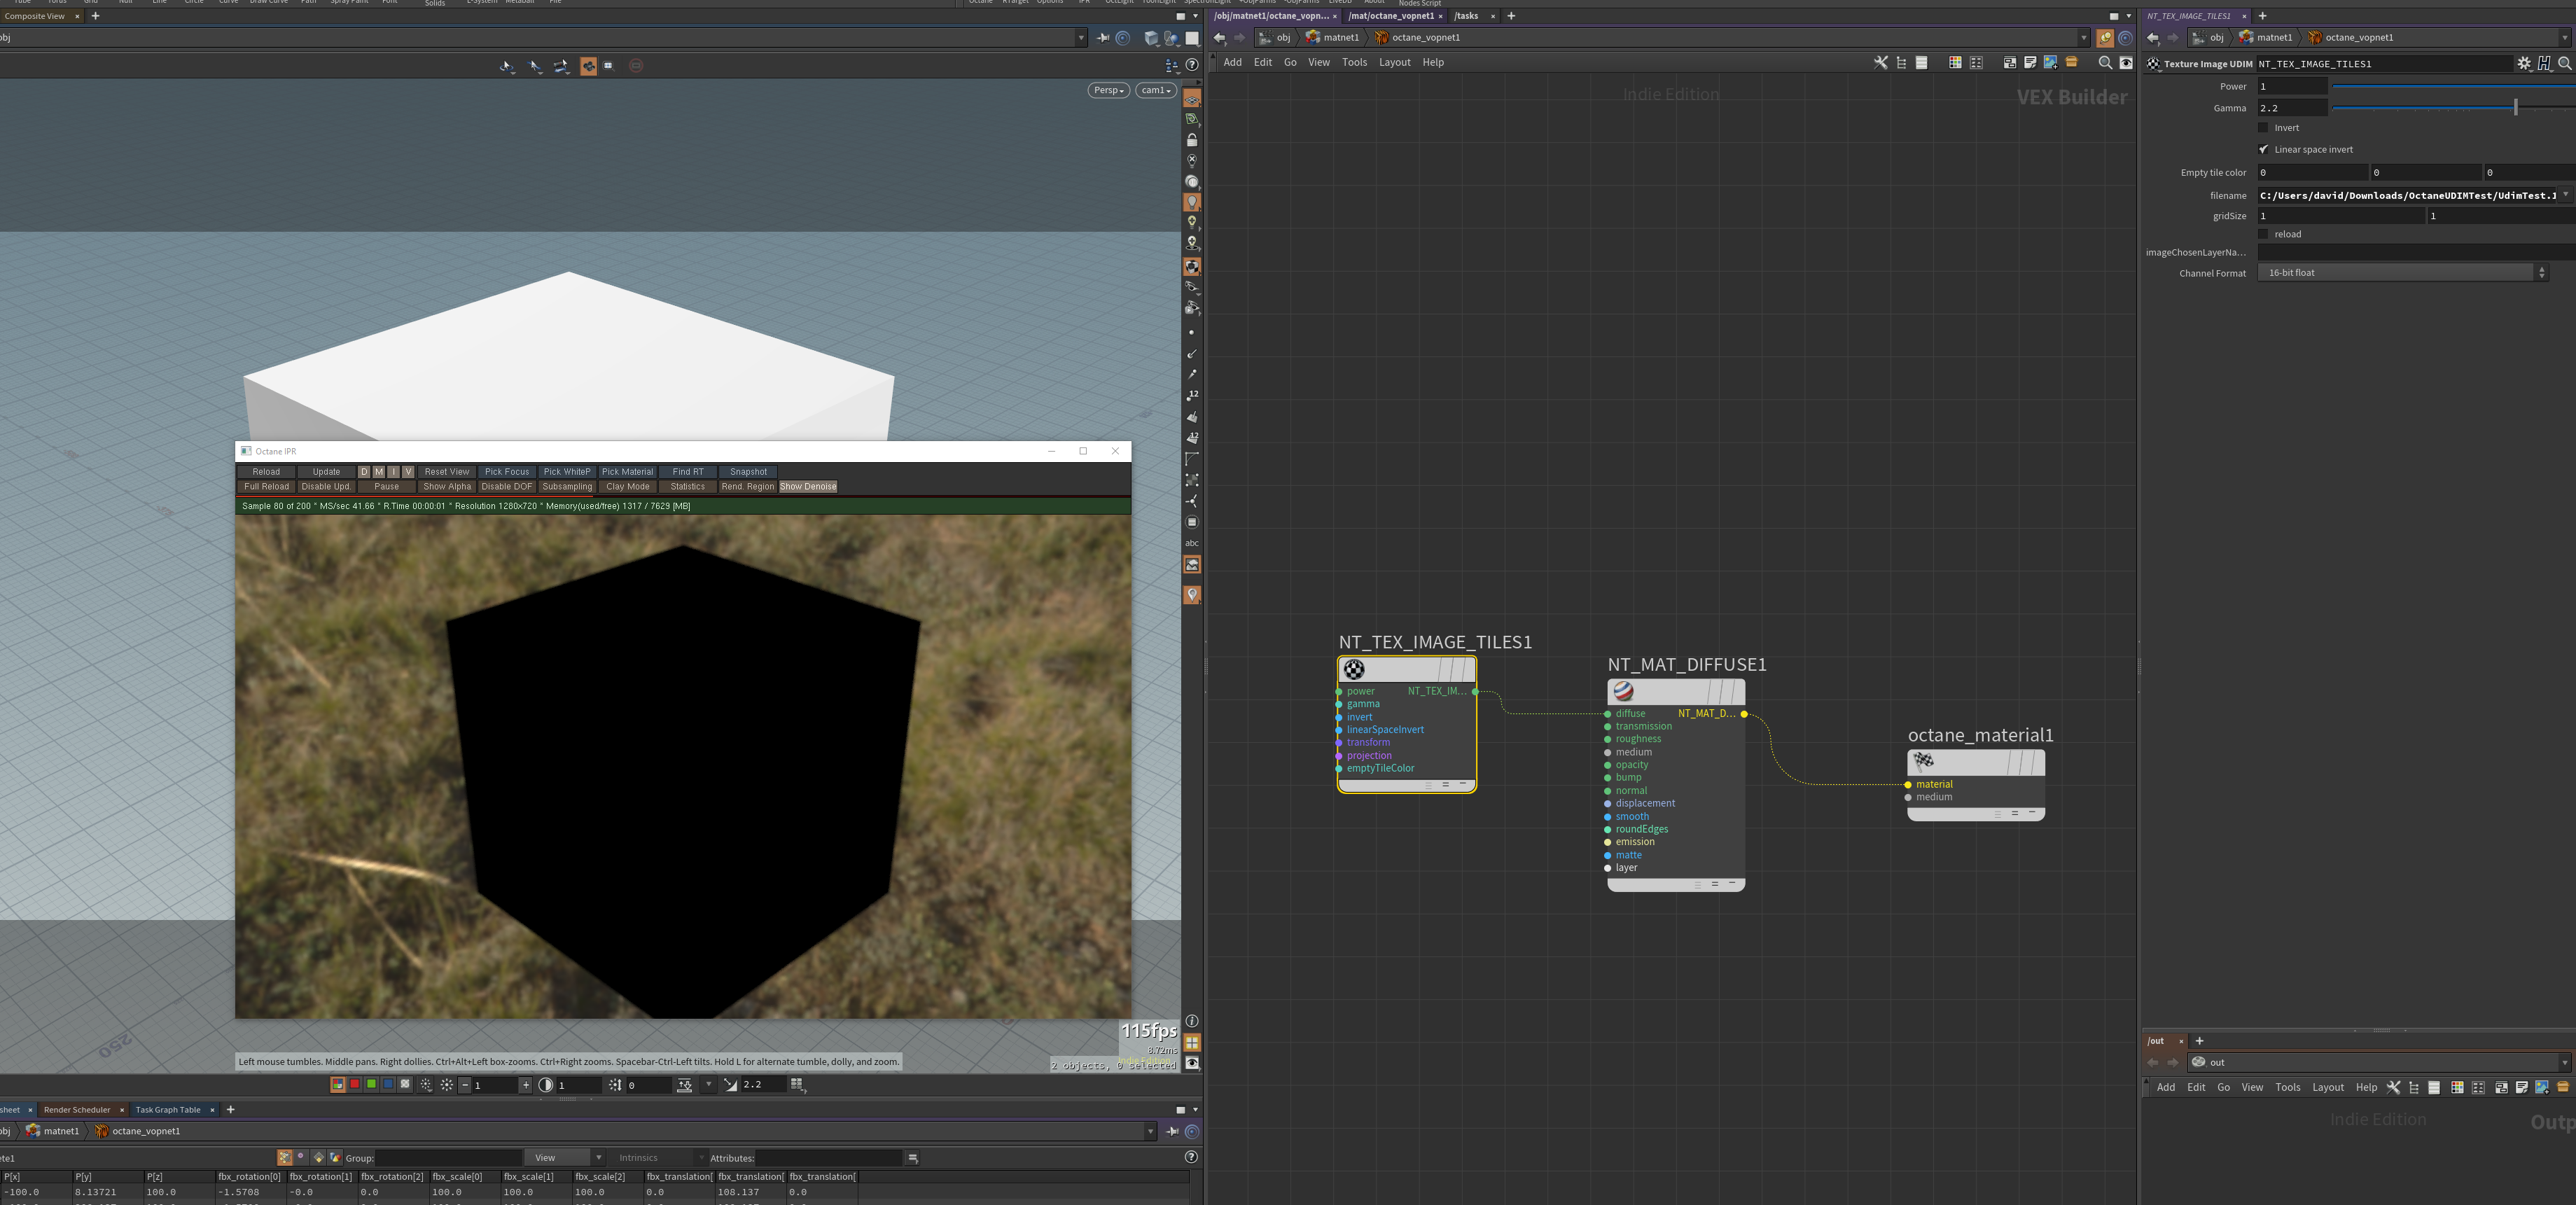Expand the filename chooser dropdown arrow

pos(2565,195)
